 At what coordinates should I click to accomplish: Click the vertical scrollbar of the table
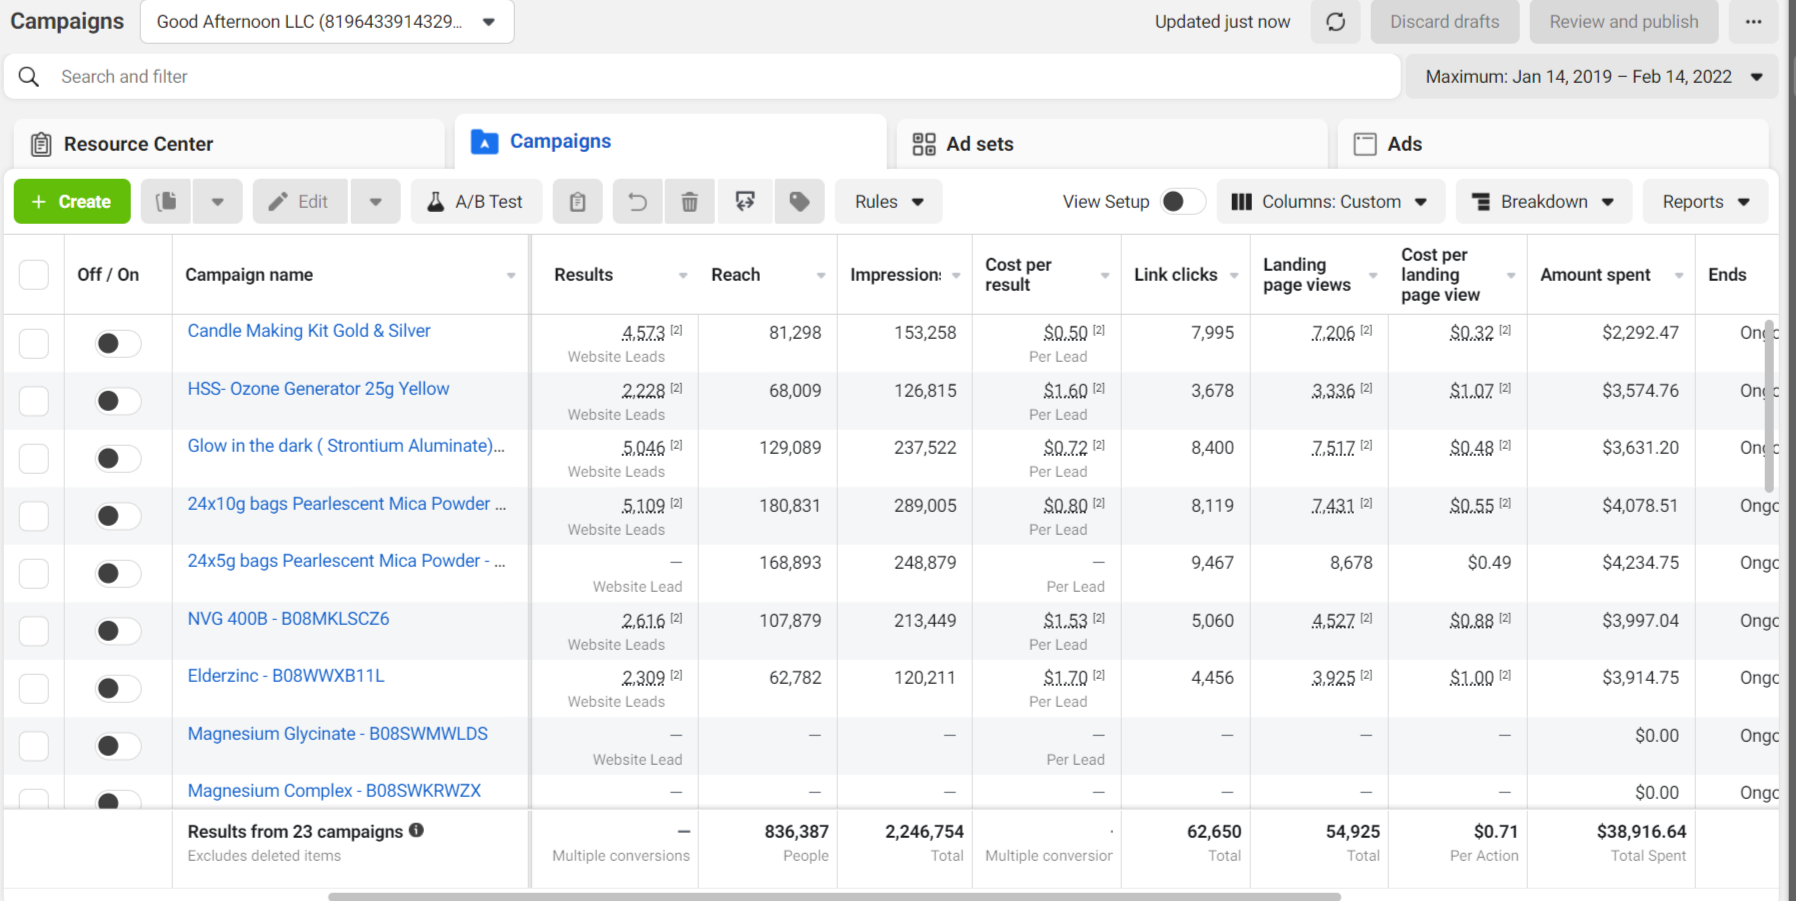[1769, 405]
